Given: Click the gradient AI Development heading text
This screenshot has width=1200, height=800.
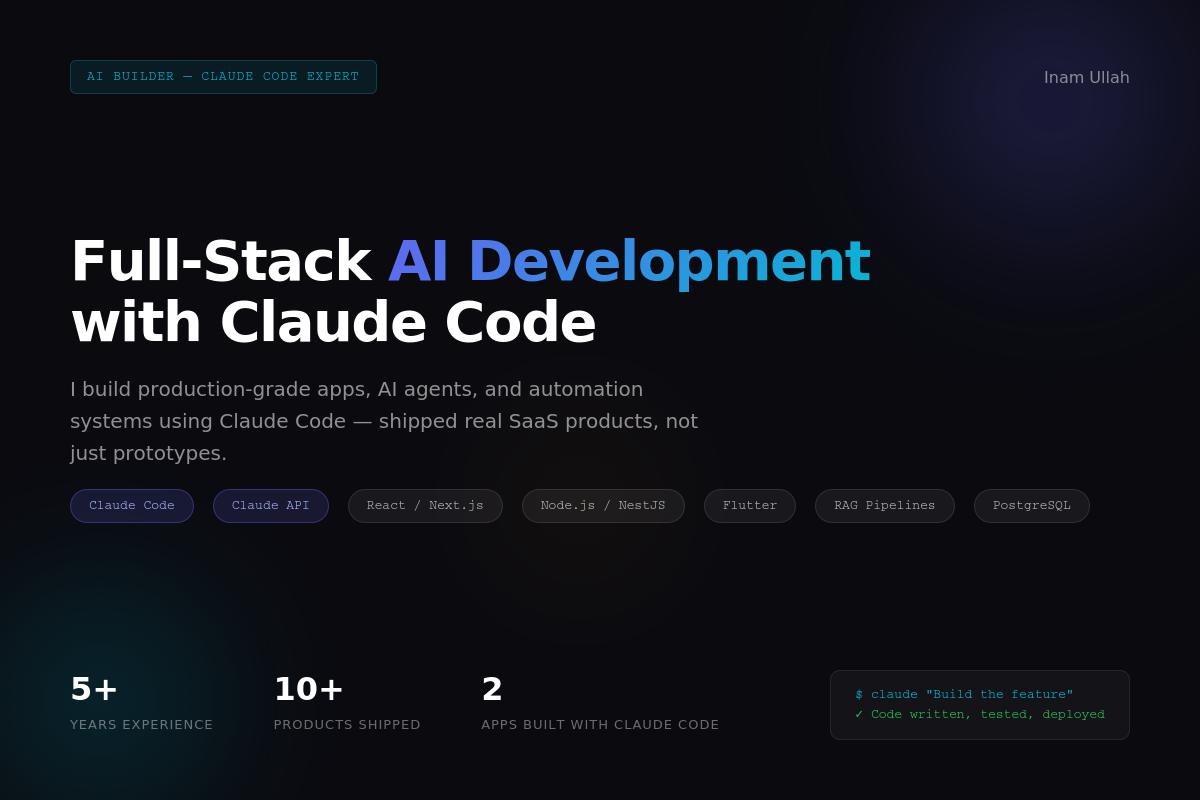Looking at the screenshot, I should 628,261.
